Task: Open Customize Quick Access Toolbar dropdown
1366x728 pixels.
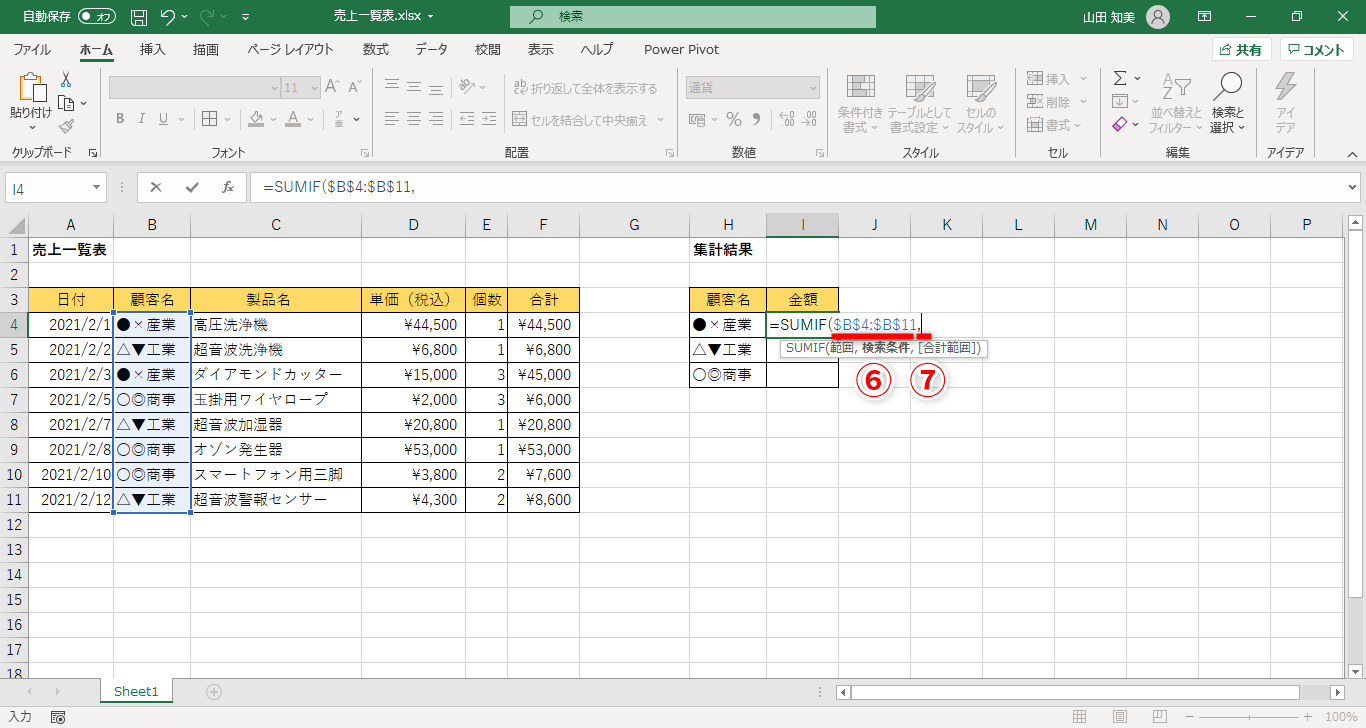Action: point(246,17)
